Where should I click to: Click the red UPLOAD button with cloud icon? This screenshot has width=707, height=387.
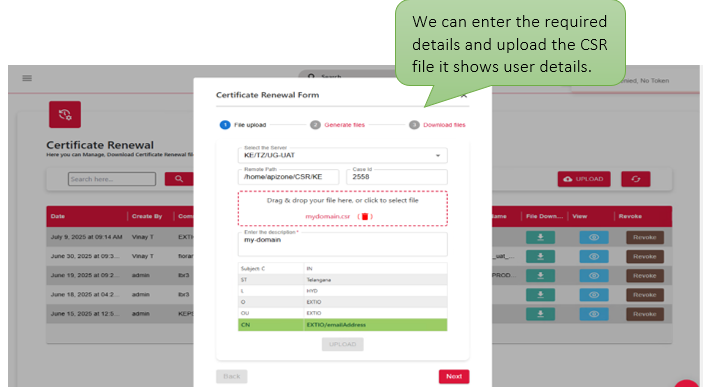(584, 179)
